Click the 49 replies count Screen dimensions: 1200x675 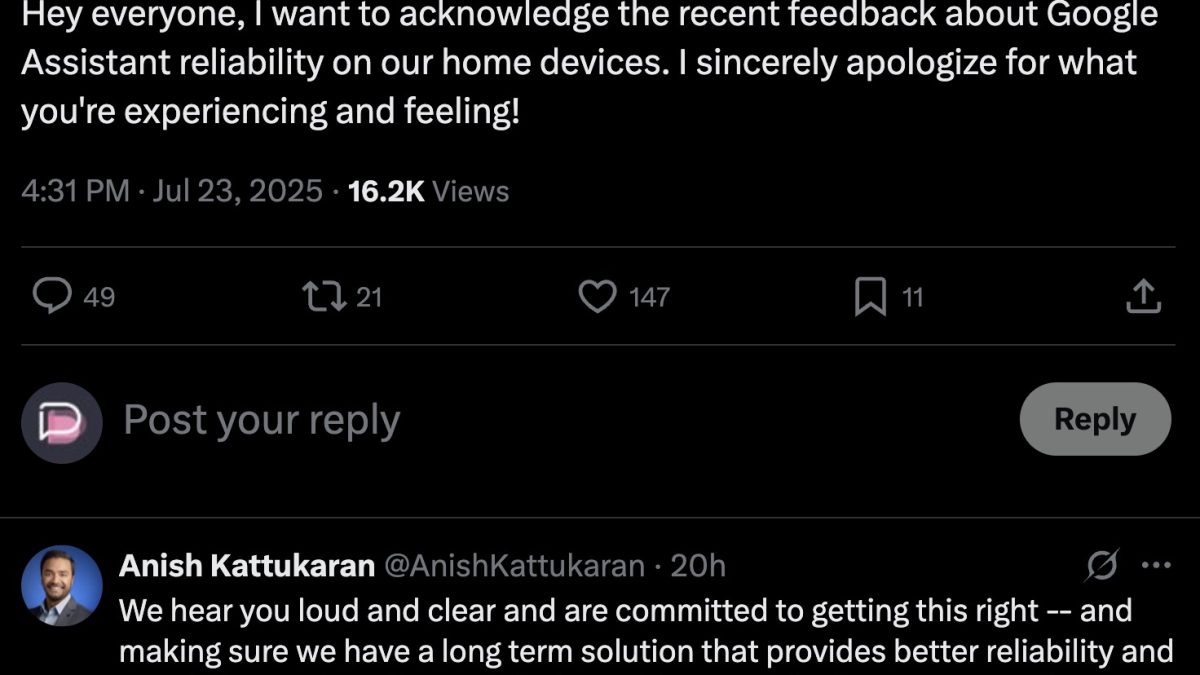tap(98, 297)
